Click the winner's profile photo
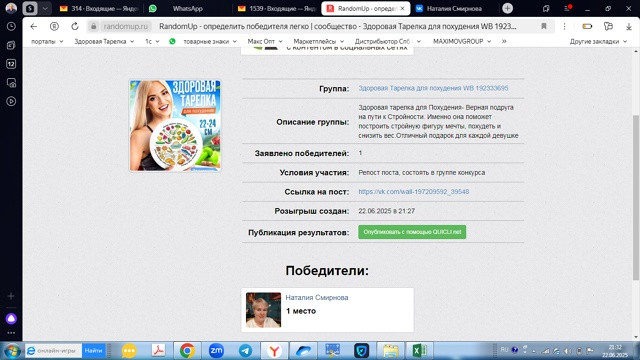 pyautogui.click(x=263, y=310)
